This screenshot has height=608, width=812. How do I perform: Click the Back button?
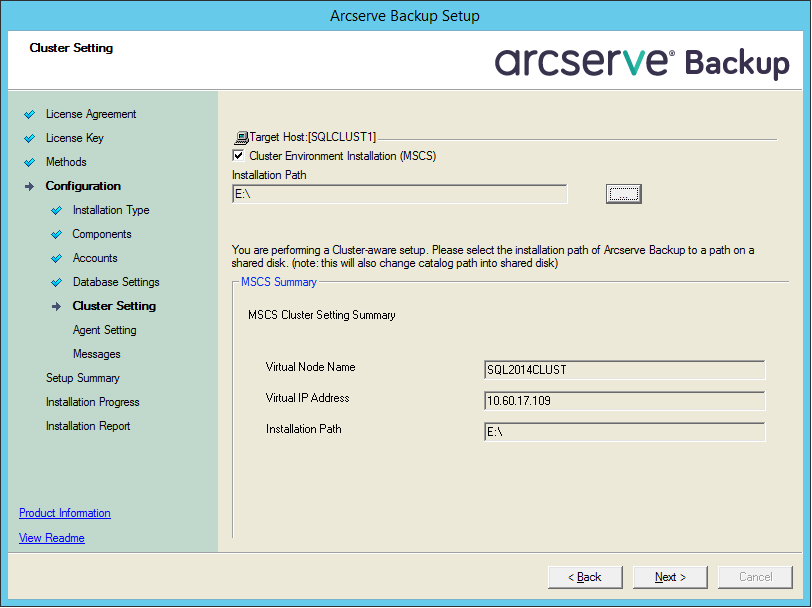click(584, 577)
